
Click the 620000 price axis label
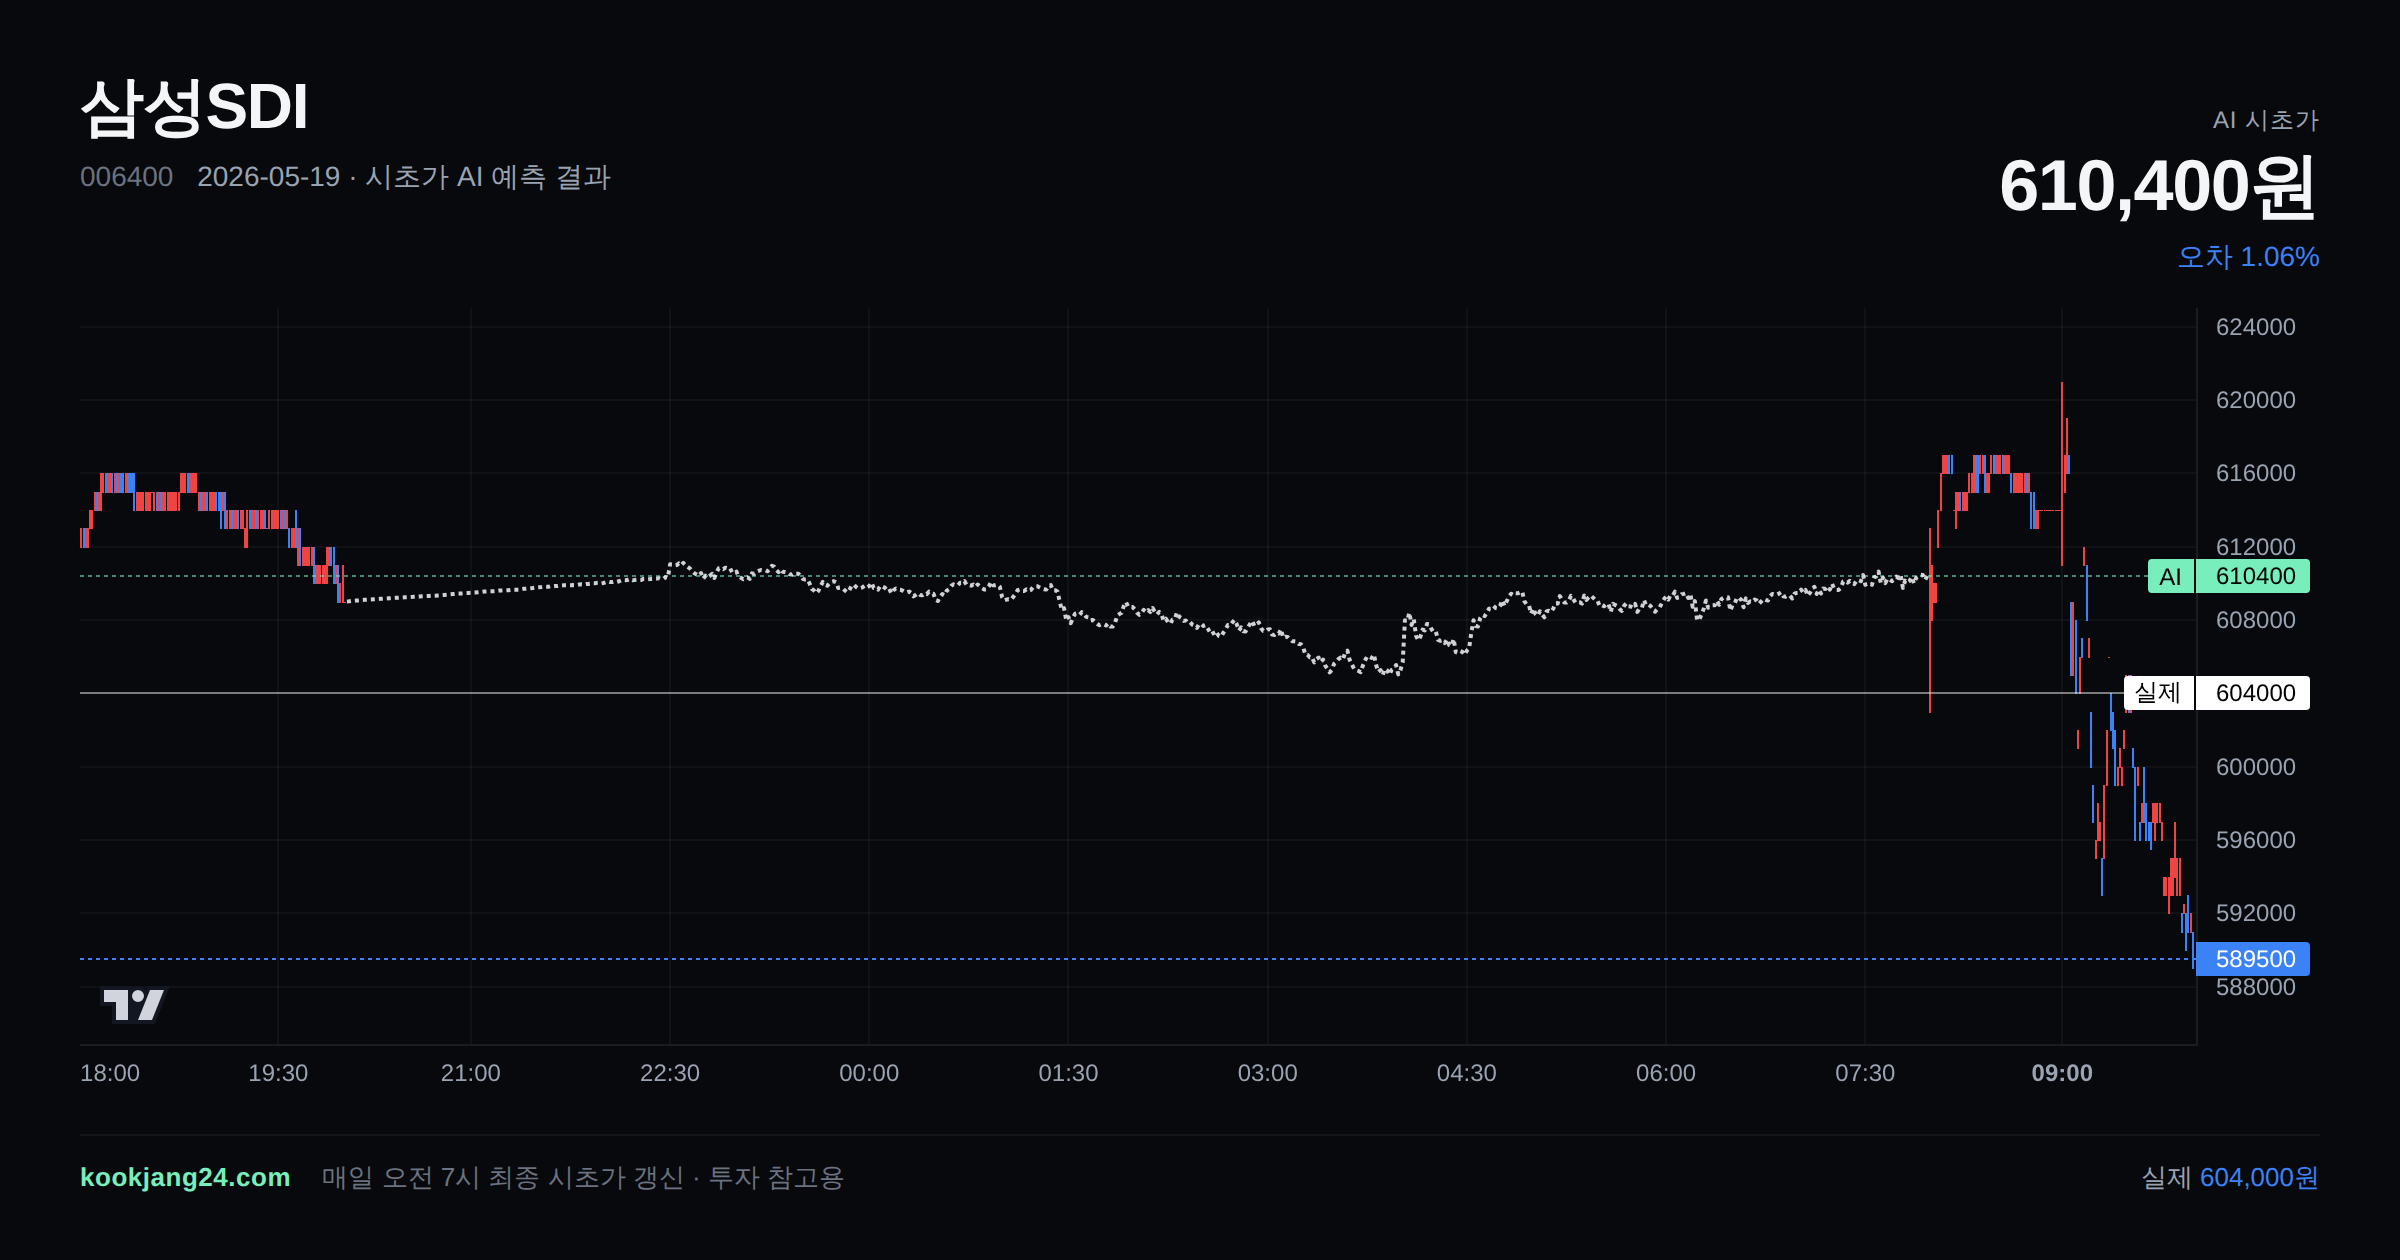tap(2256, 400)
